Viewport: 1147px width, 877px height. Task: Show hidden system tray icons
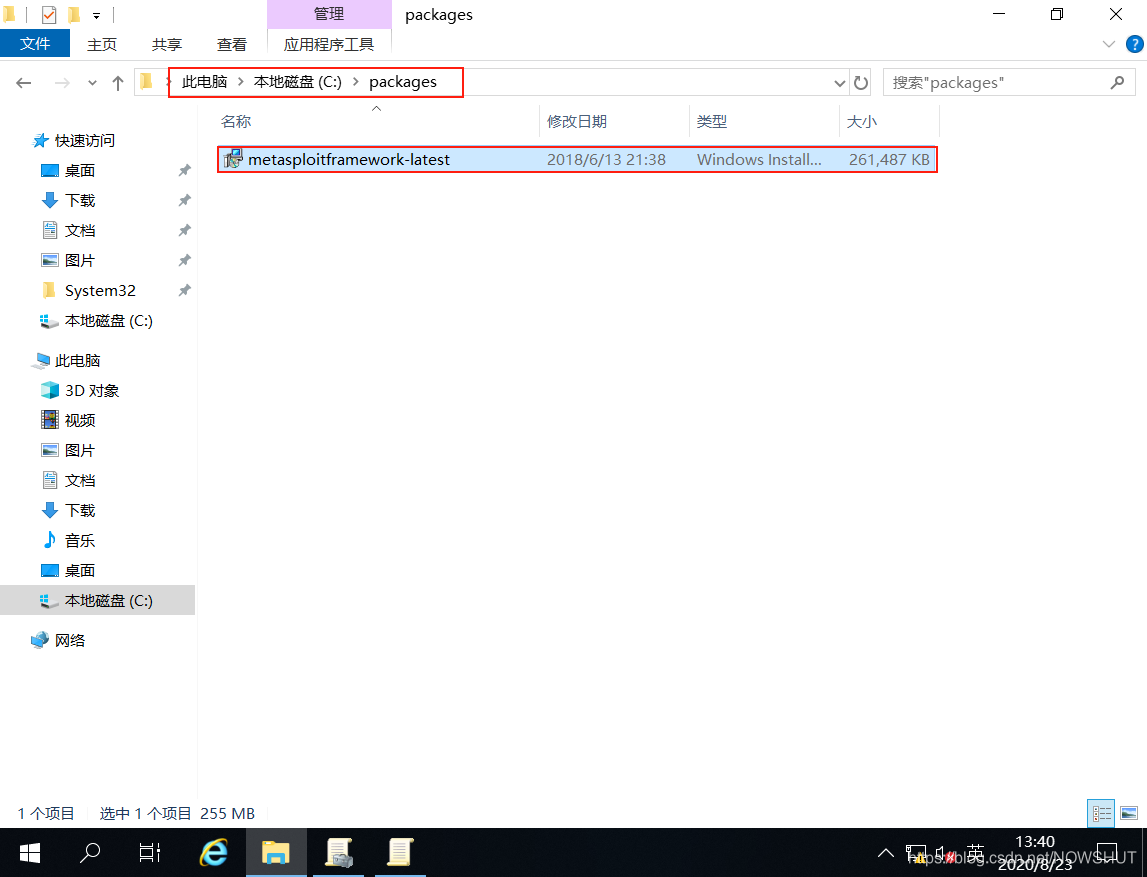pyautogui.click(x=886, y=853)
